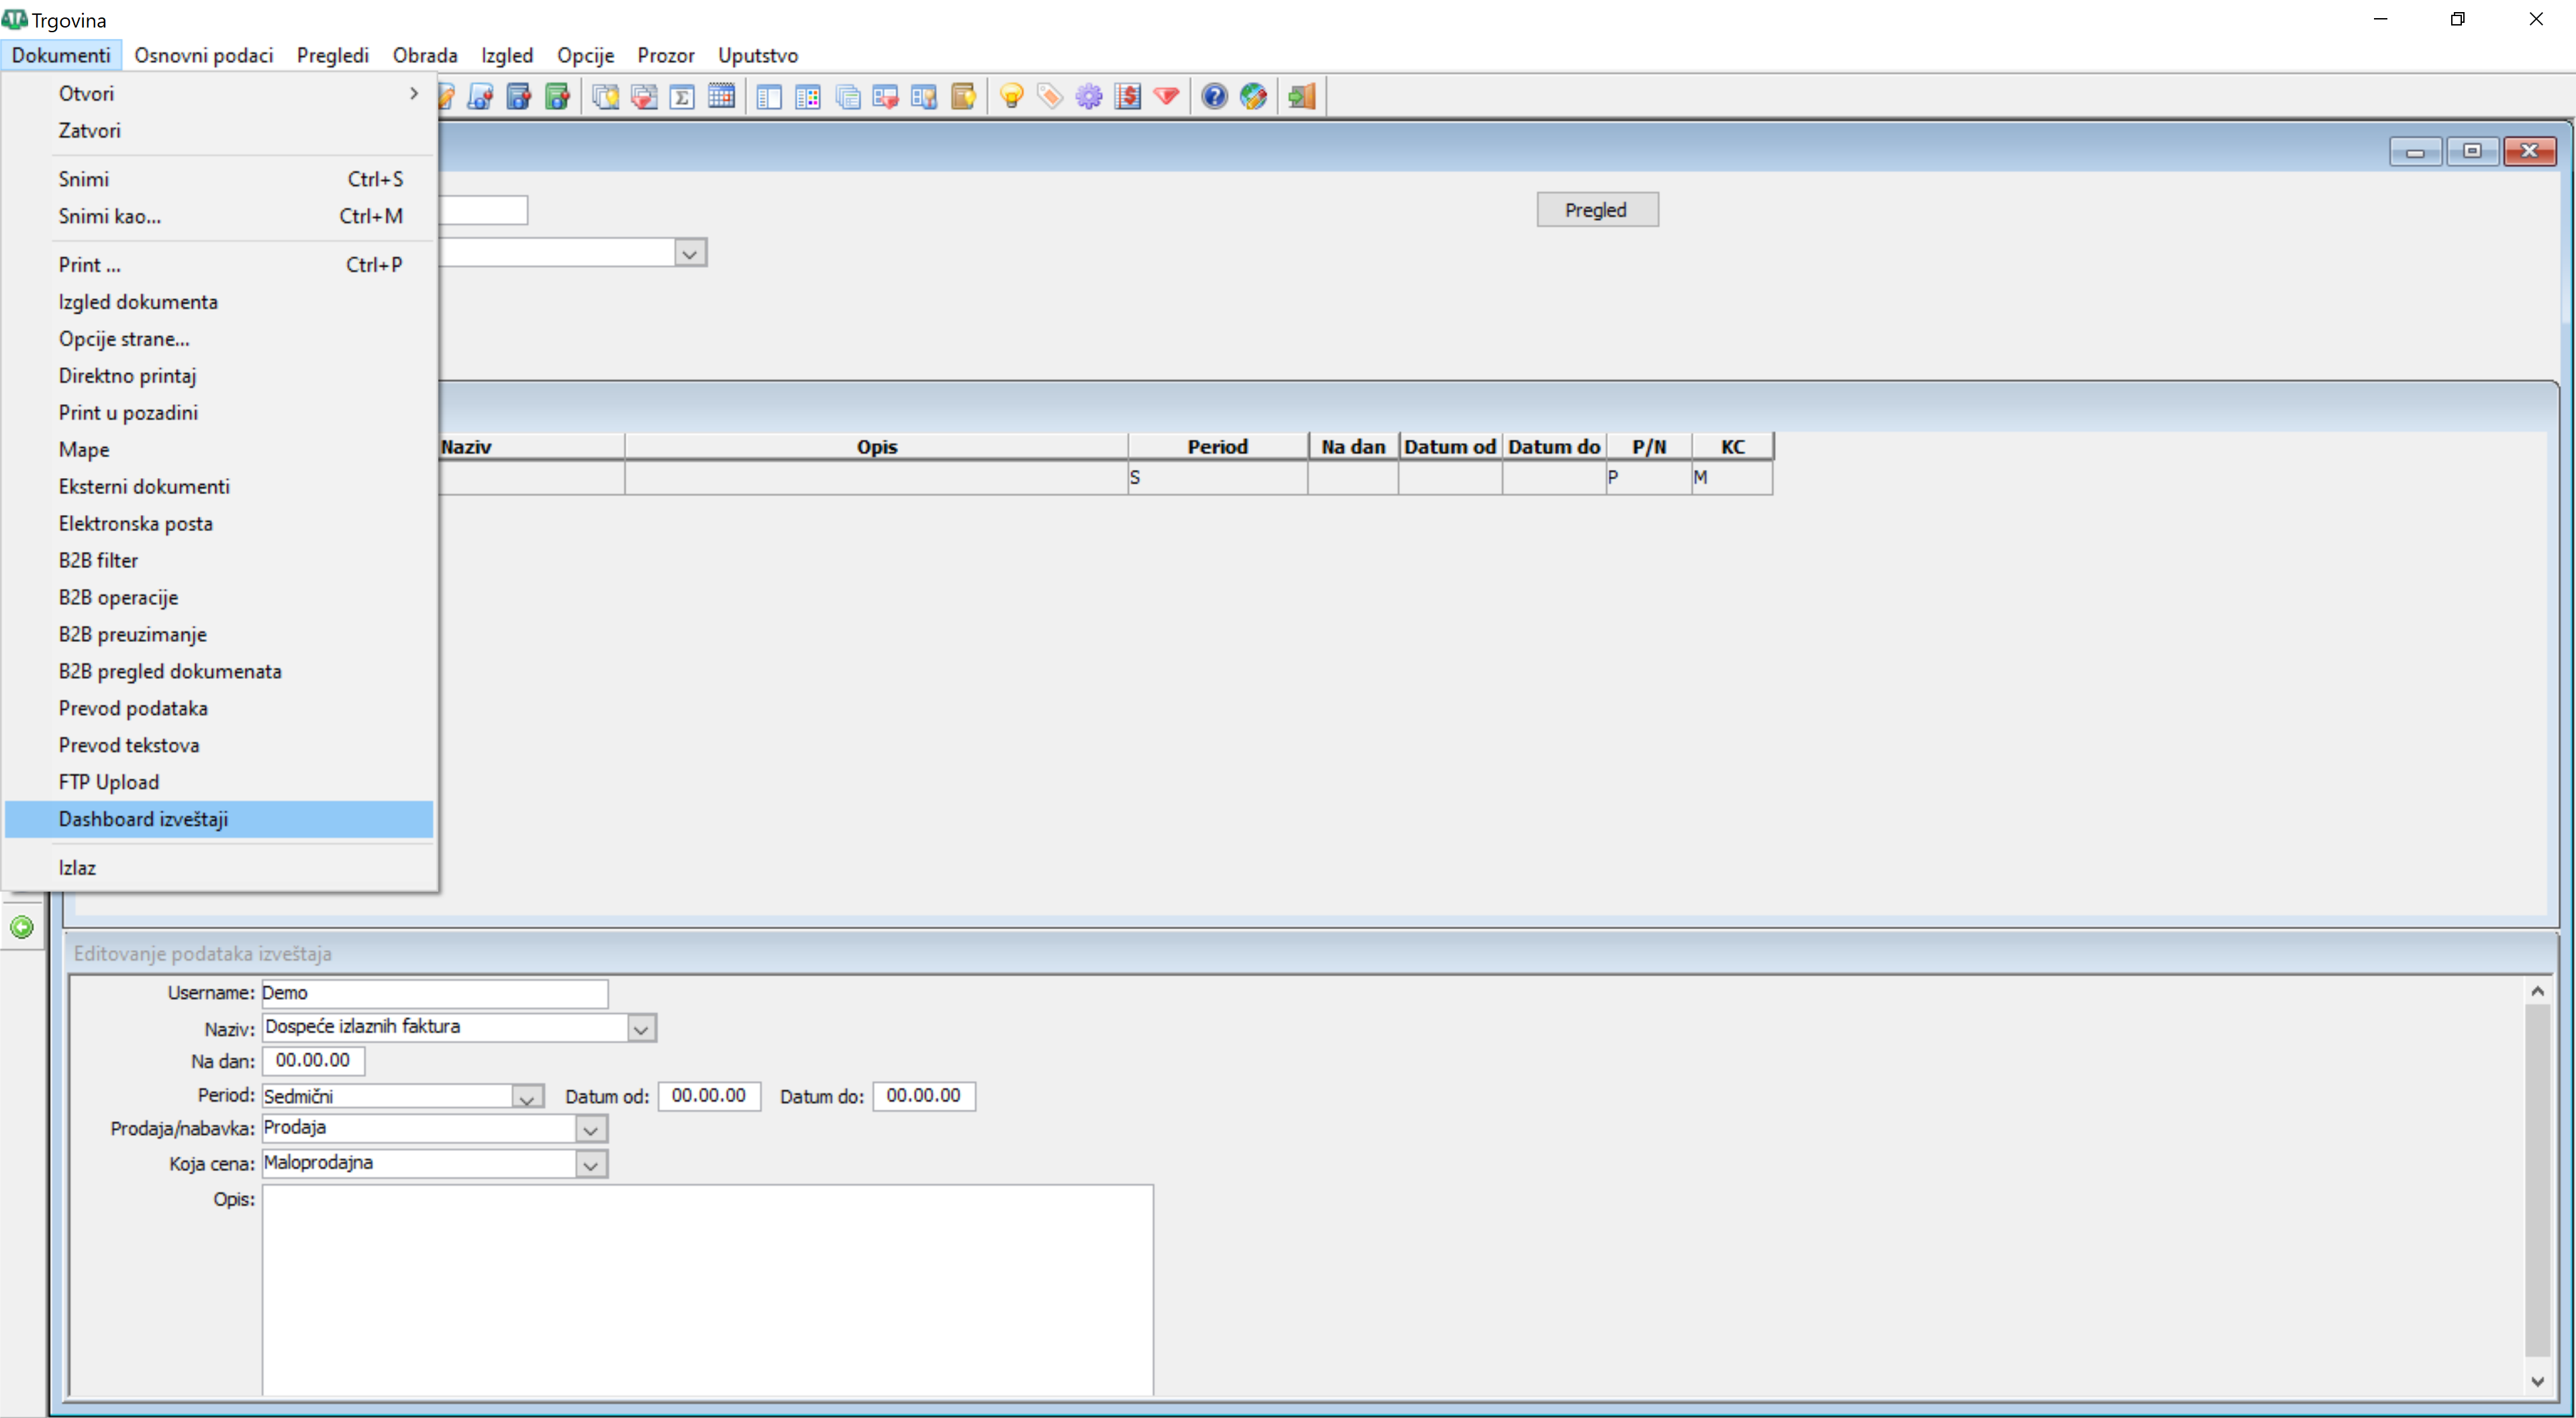The height and width of the screenshot is (1418, 2576).
Task: Open the calendar toolbar icon
Action: pyautogui.click(x=721, y=97)
